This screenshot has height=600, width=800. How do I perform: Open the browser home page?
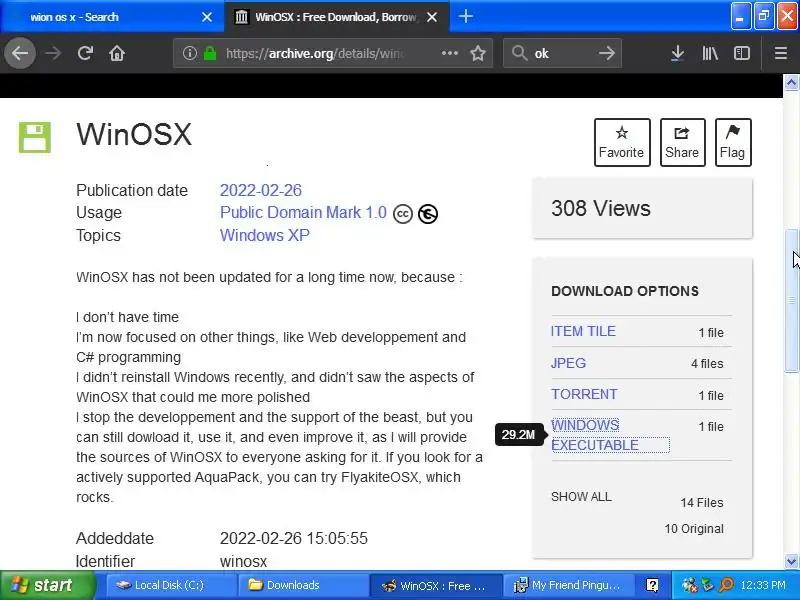pos(117,53)
